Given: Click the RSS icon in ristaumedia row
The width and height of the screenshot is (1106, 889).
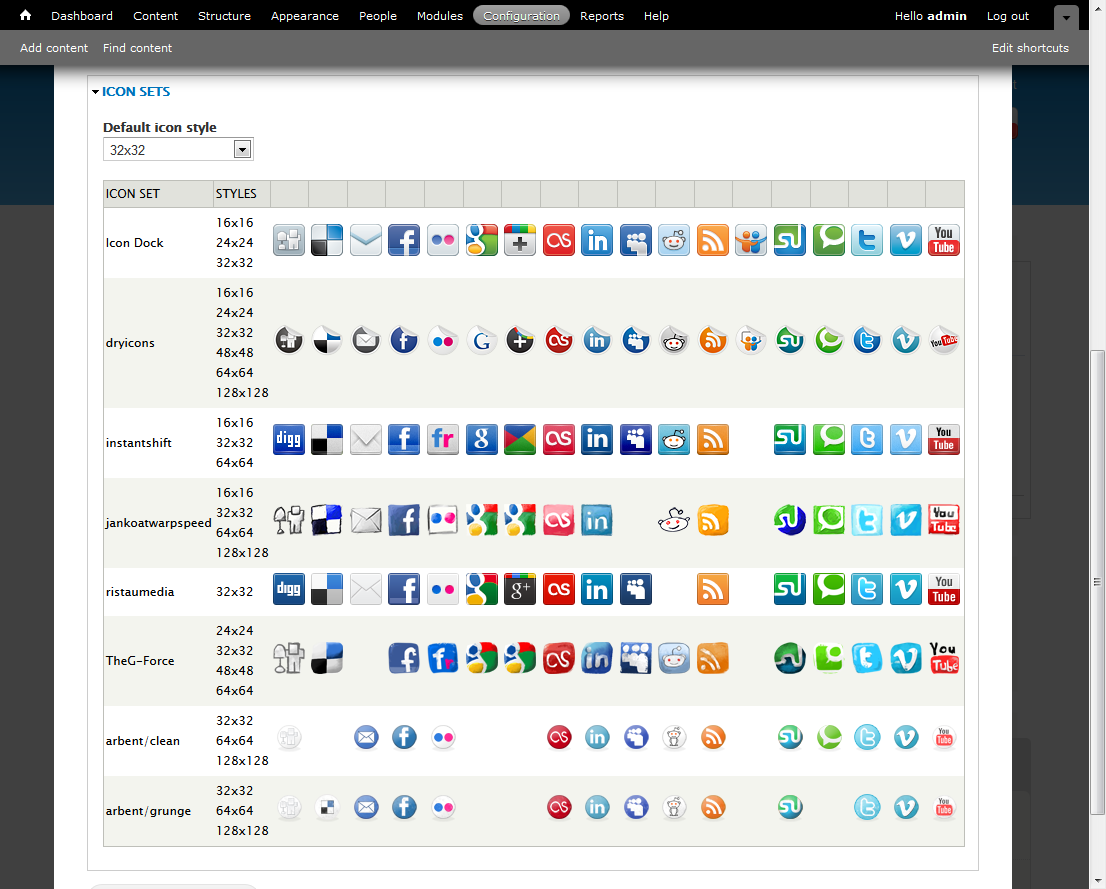Looking at the screenshot, I should (x=713, y=590).
